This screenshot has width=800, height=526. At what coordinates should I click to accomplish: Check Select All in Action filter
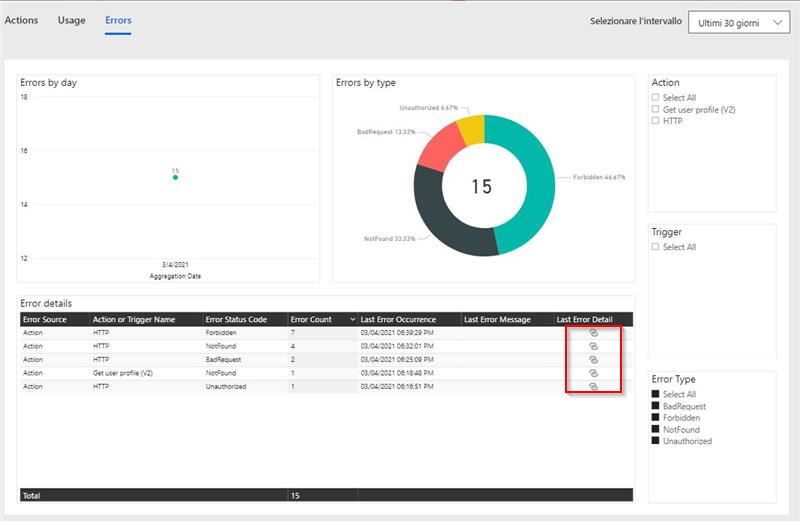[x=656, y=98]
